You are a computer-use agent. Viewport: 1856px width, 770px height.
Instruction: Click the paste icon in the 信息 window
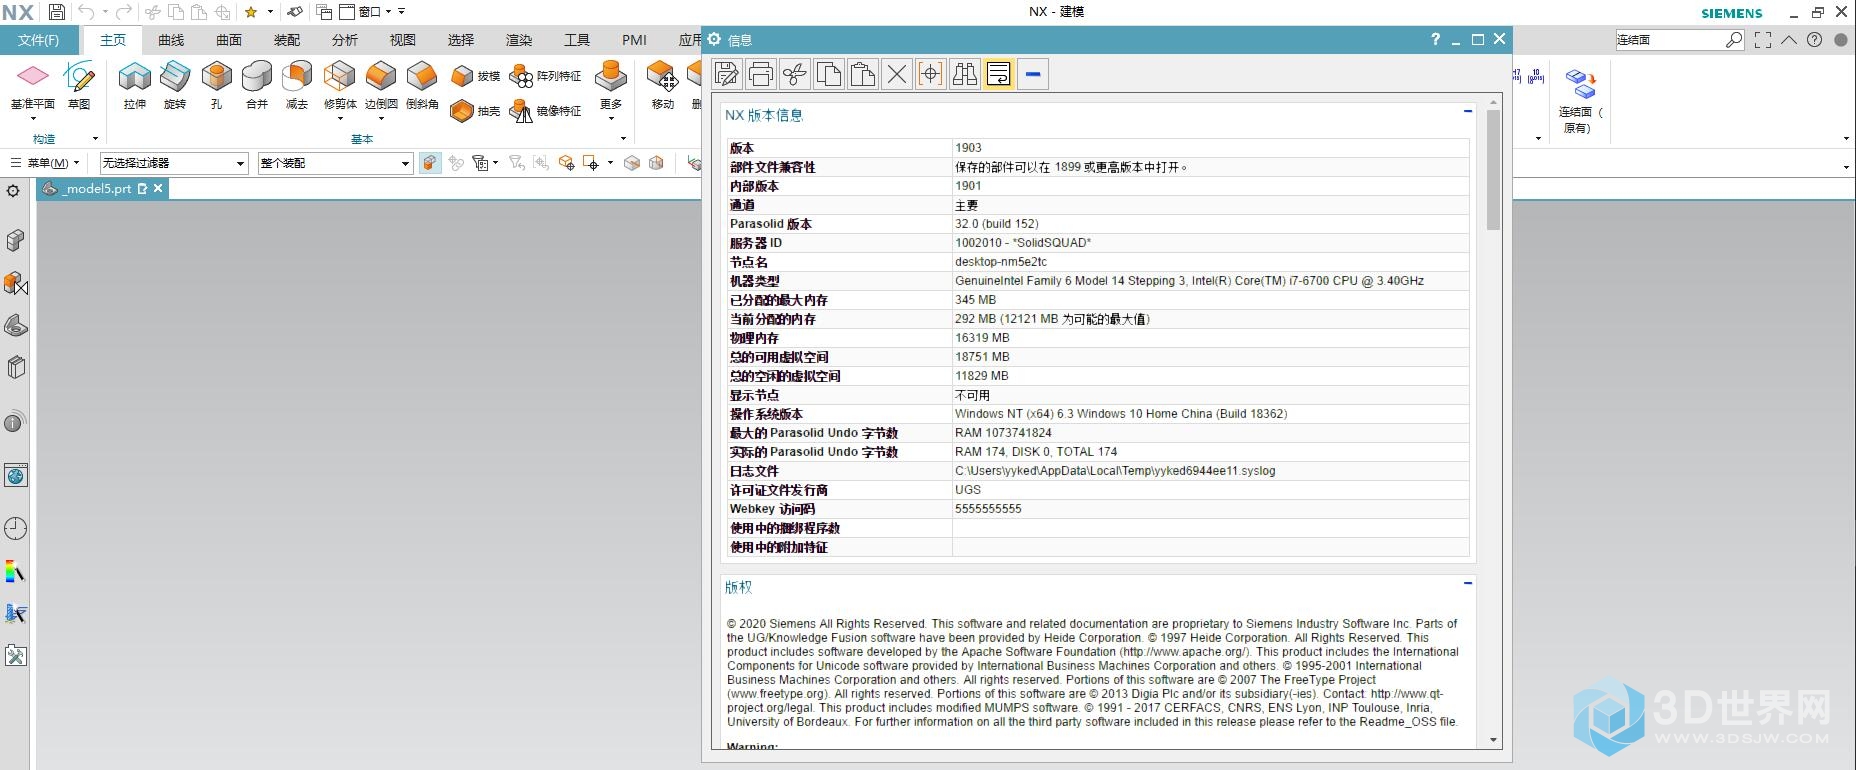(863, 74)
